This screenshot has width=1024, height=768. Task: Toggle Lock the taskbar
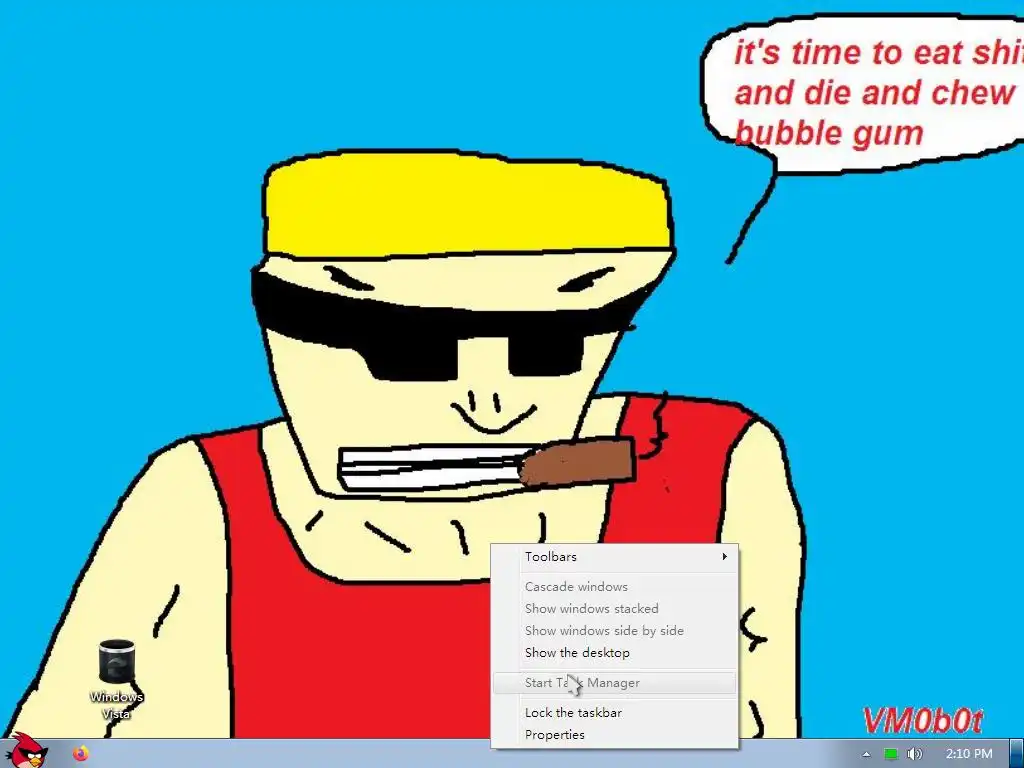coord(615,713)
